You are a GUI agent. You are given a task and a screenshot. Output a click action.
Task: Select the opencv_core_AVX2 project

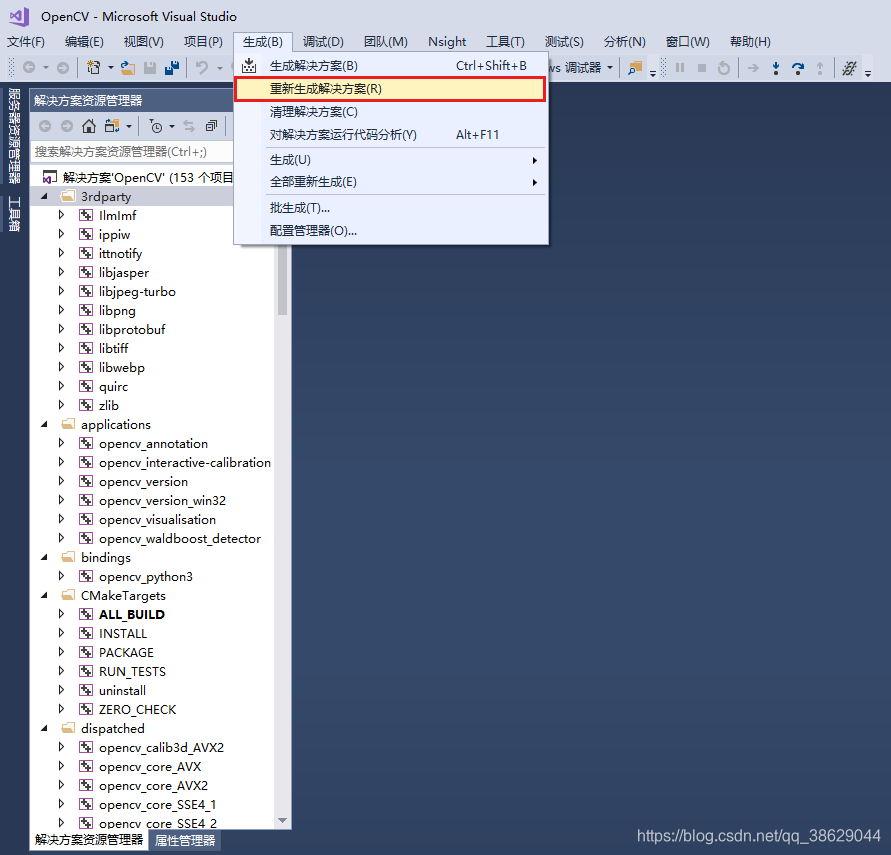click(153, 786)
